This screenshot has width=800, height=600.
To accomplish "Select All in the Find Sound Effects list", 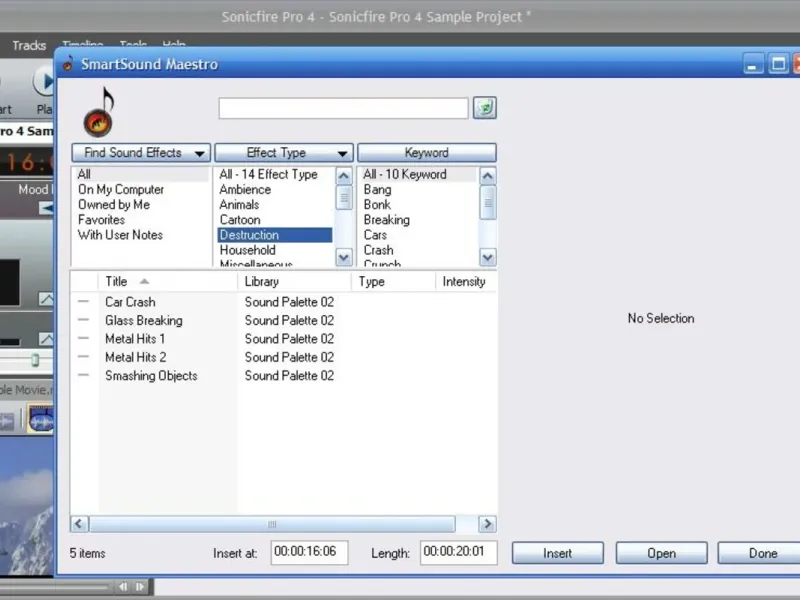I will 141,174.
